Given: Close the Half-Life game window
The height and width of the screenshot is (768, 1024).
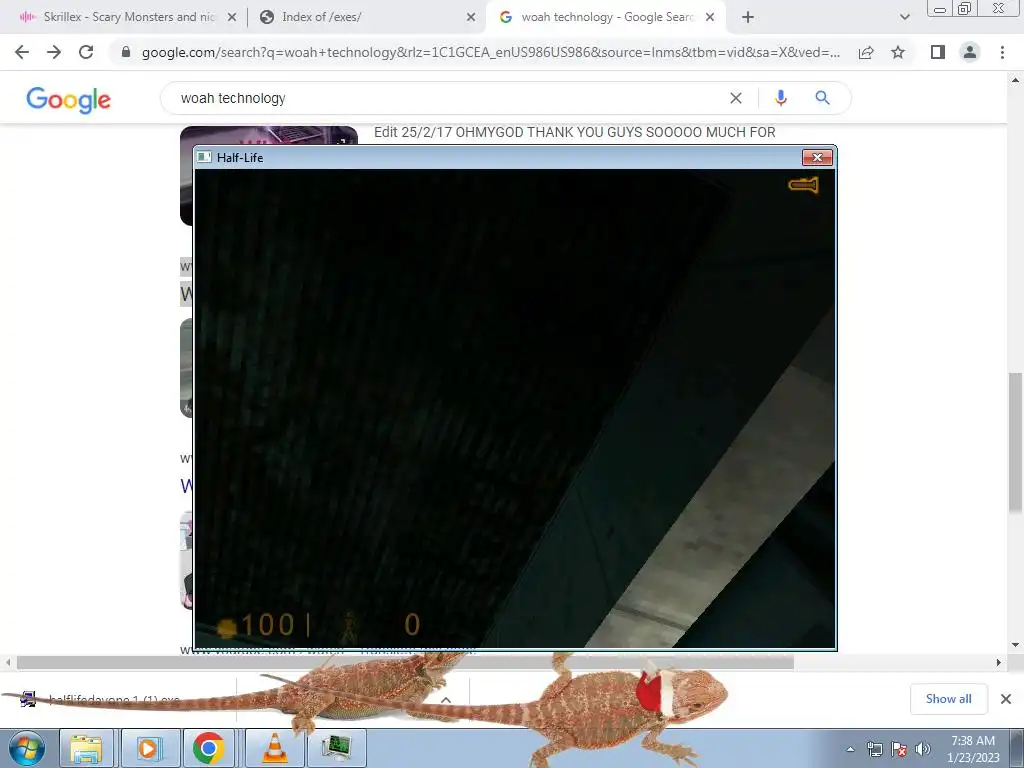Looking at the screenshot, I should [x=817, y=157].
